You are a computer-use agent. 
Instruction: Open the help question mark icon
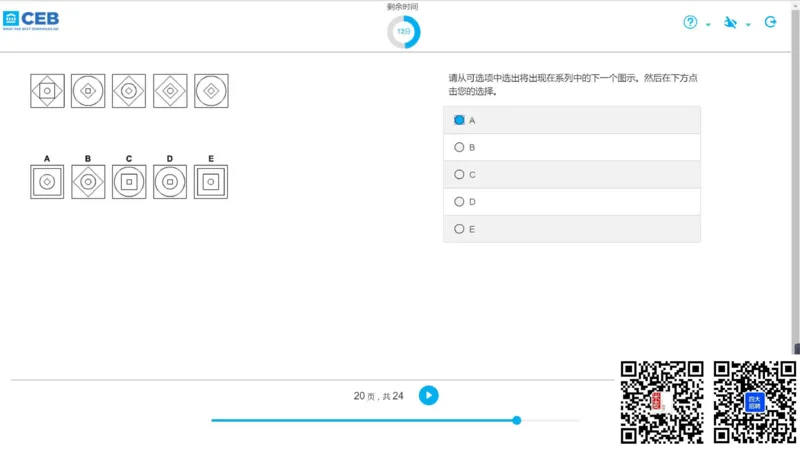coord(690,22)
